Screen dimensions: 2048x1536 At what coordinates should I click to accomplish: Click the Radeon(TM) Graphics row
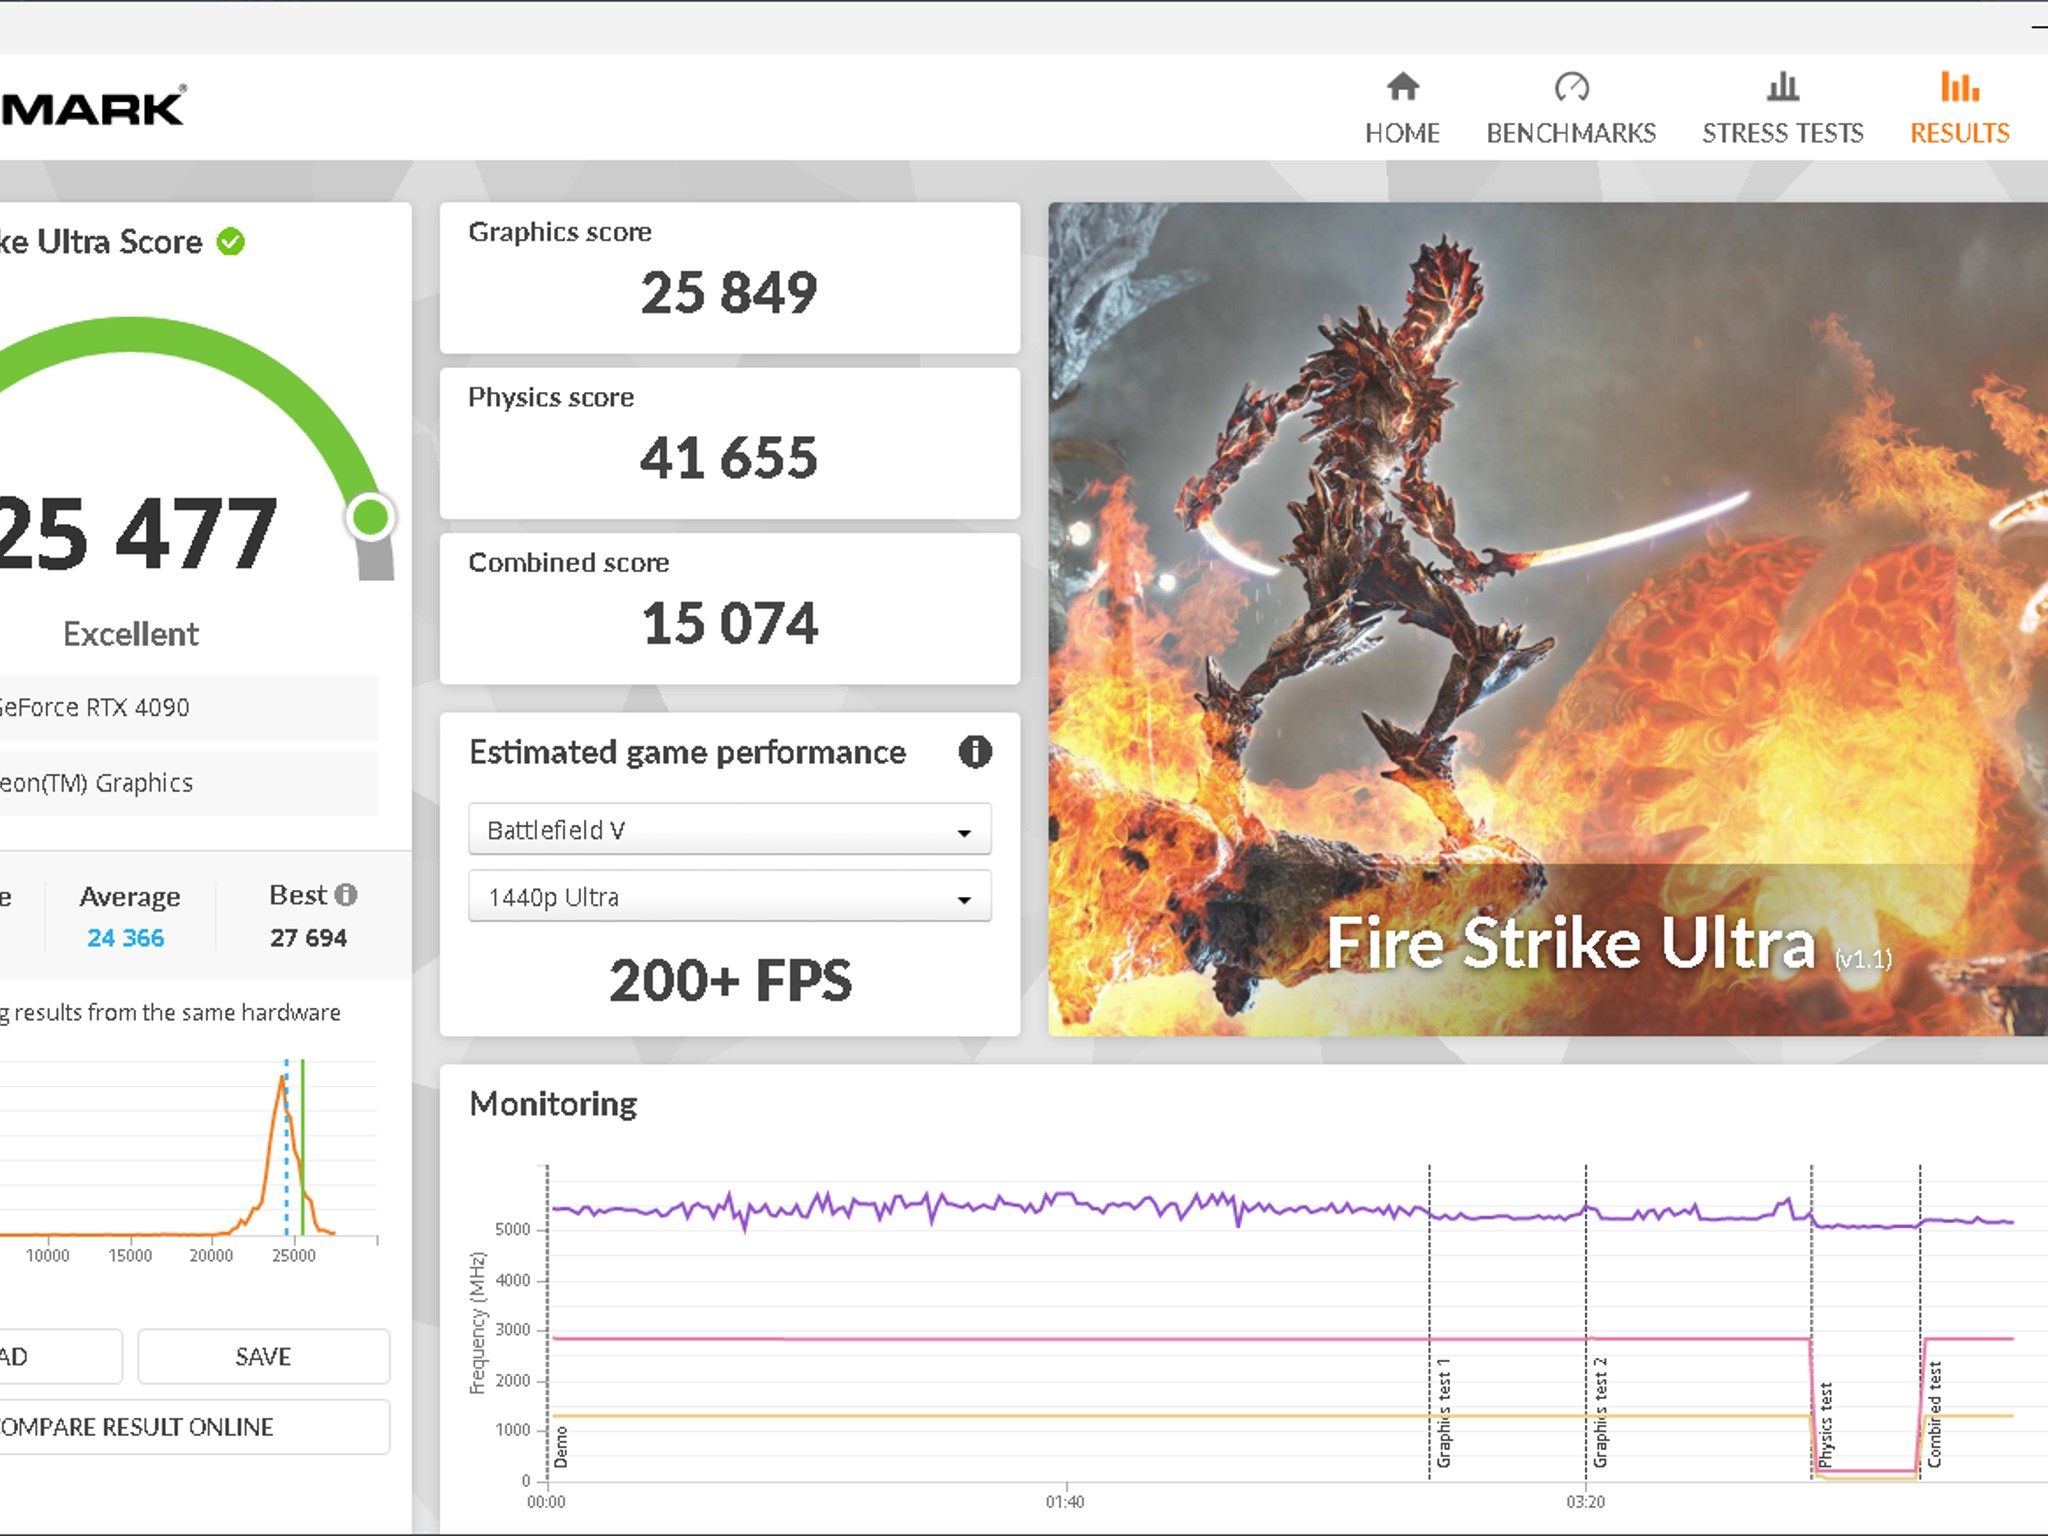[189, 783]
